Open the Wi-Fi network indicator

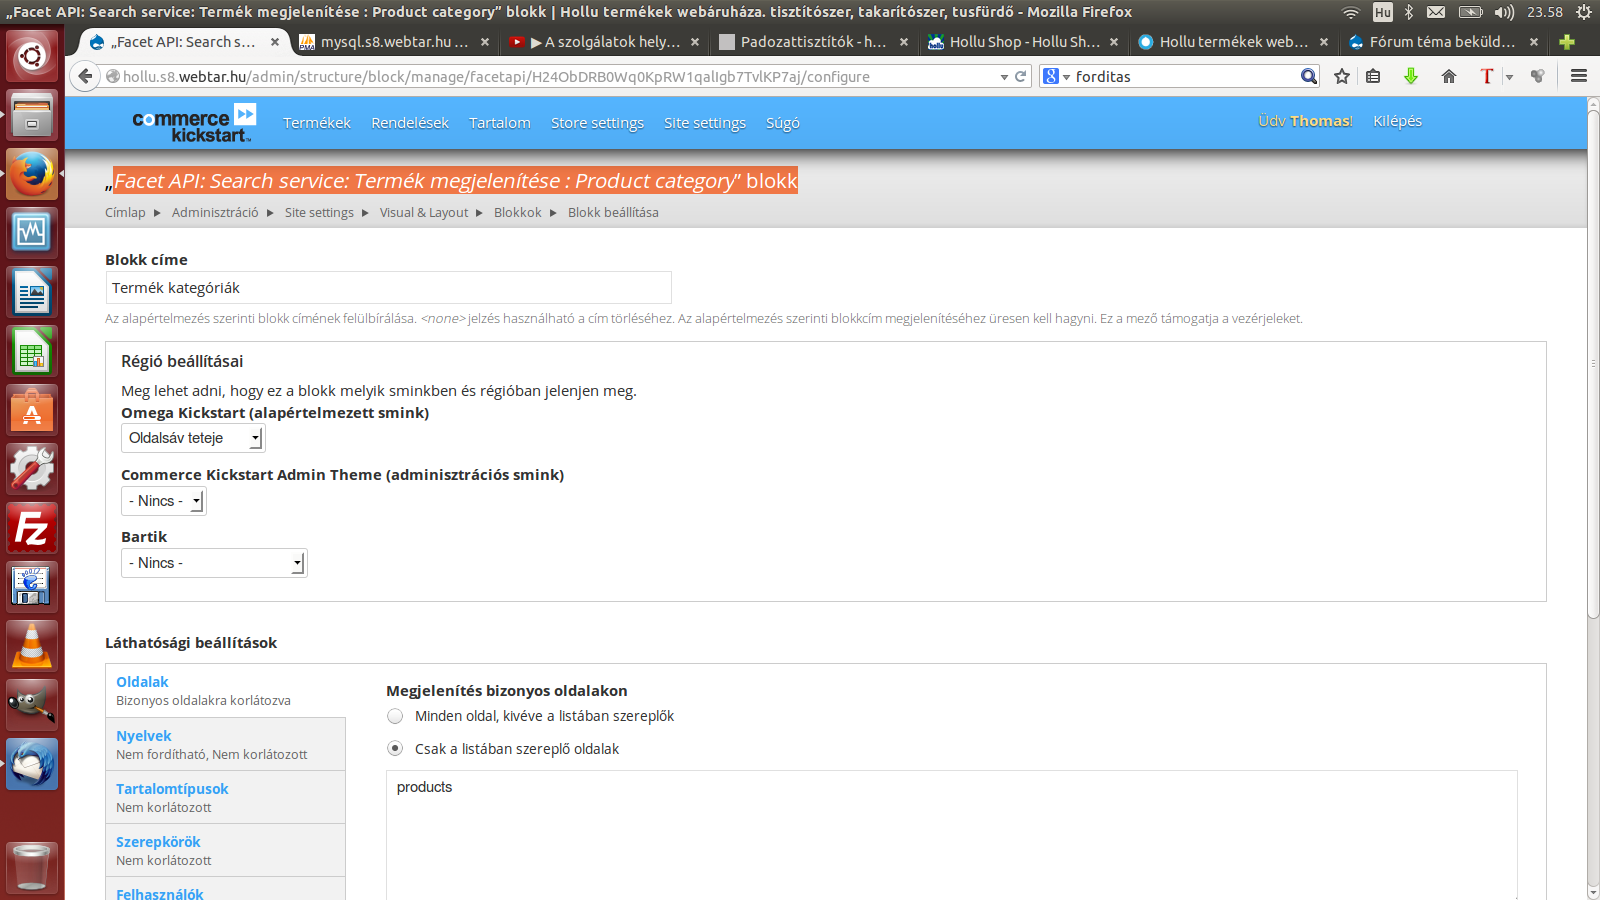[x=1351, y=12]
